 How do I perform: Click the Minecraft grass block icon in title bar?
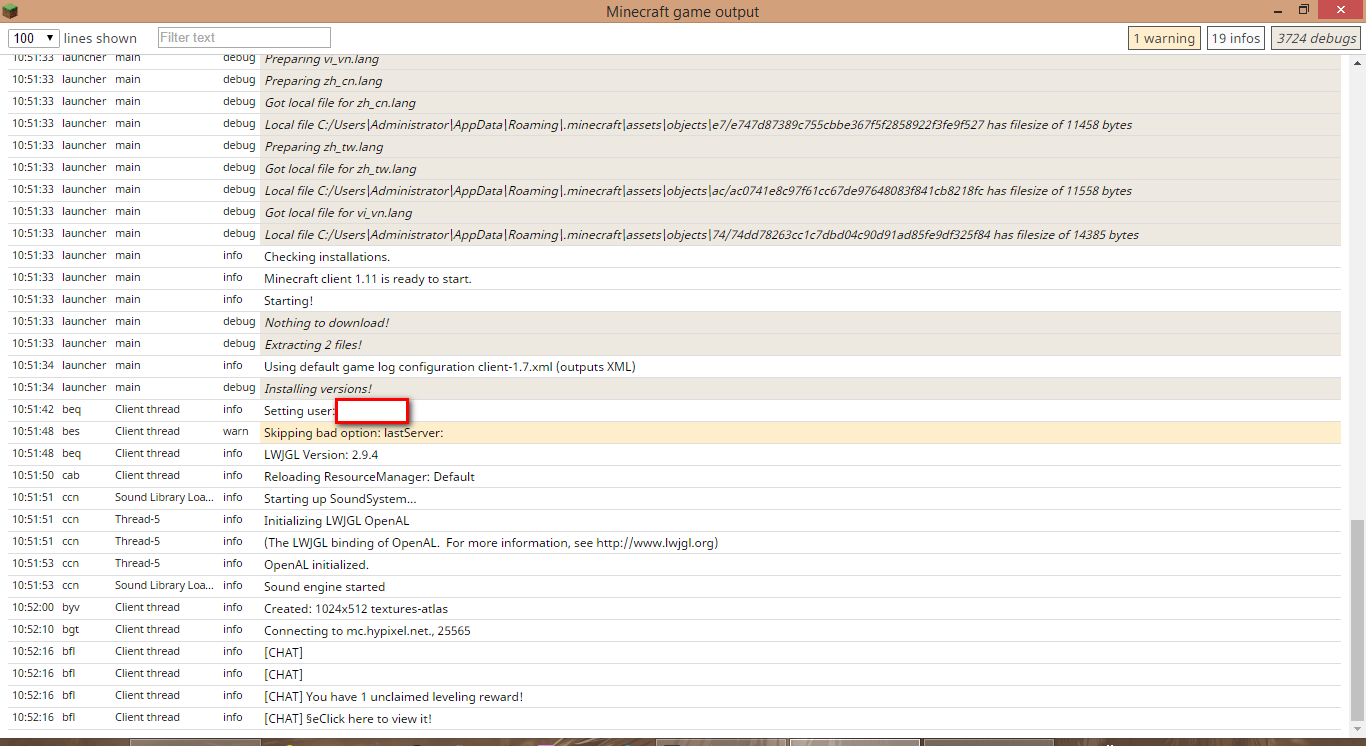(x=11, y=11)
